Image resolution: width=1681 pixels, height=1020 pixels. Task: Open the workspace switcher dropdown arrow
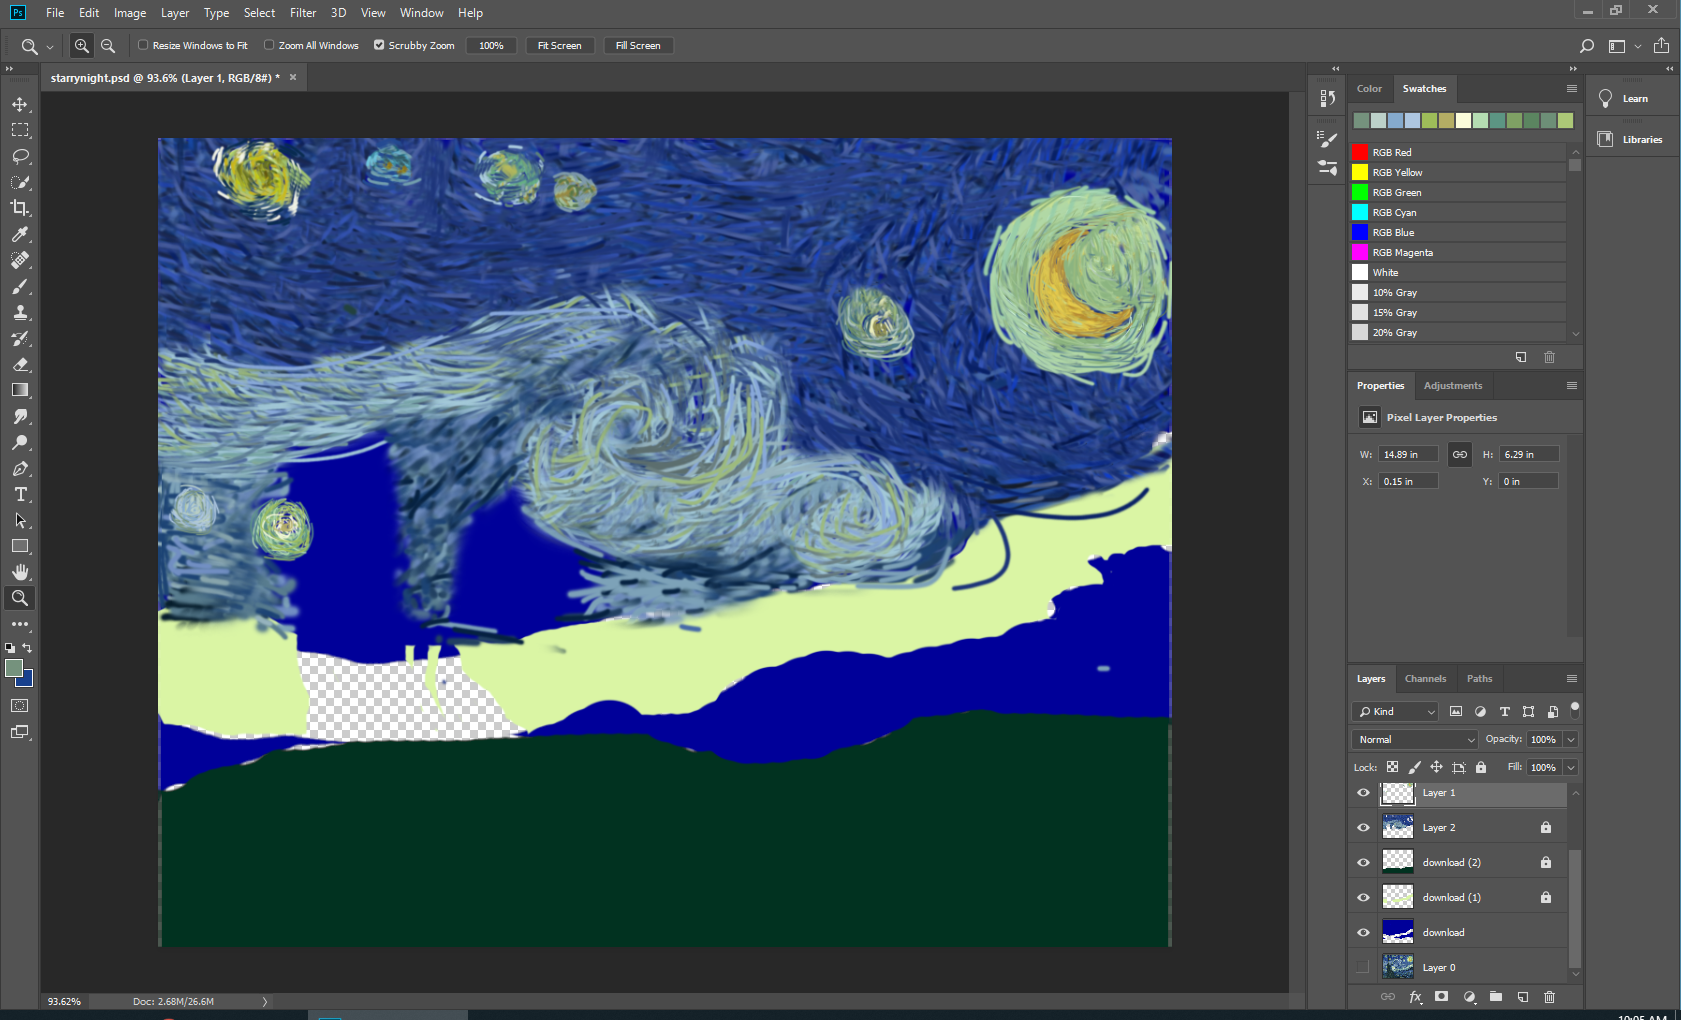click(x=1637, y=46)
